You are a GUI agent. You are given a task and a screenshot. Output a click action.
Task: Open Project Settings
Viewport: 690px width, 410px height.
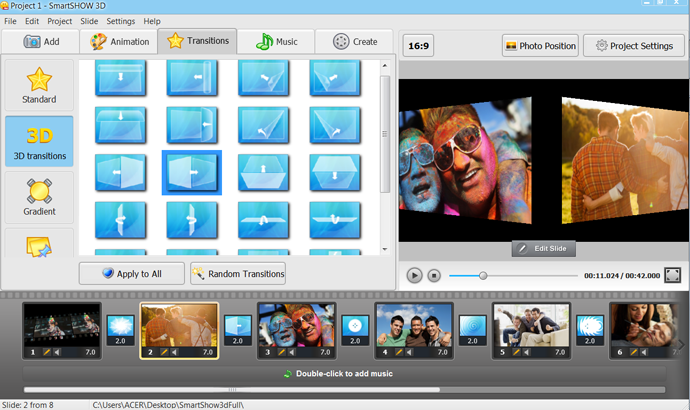pos(634,46)
